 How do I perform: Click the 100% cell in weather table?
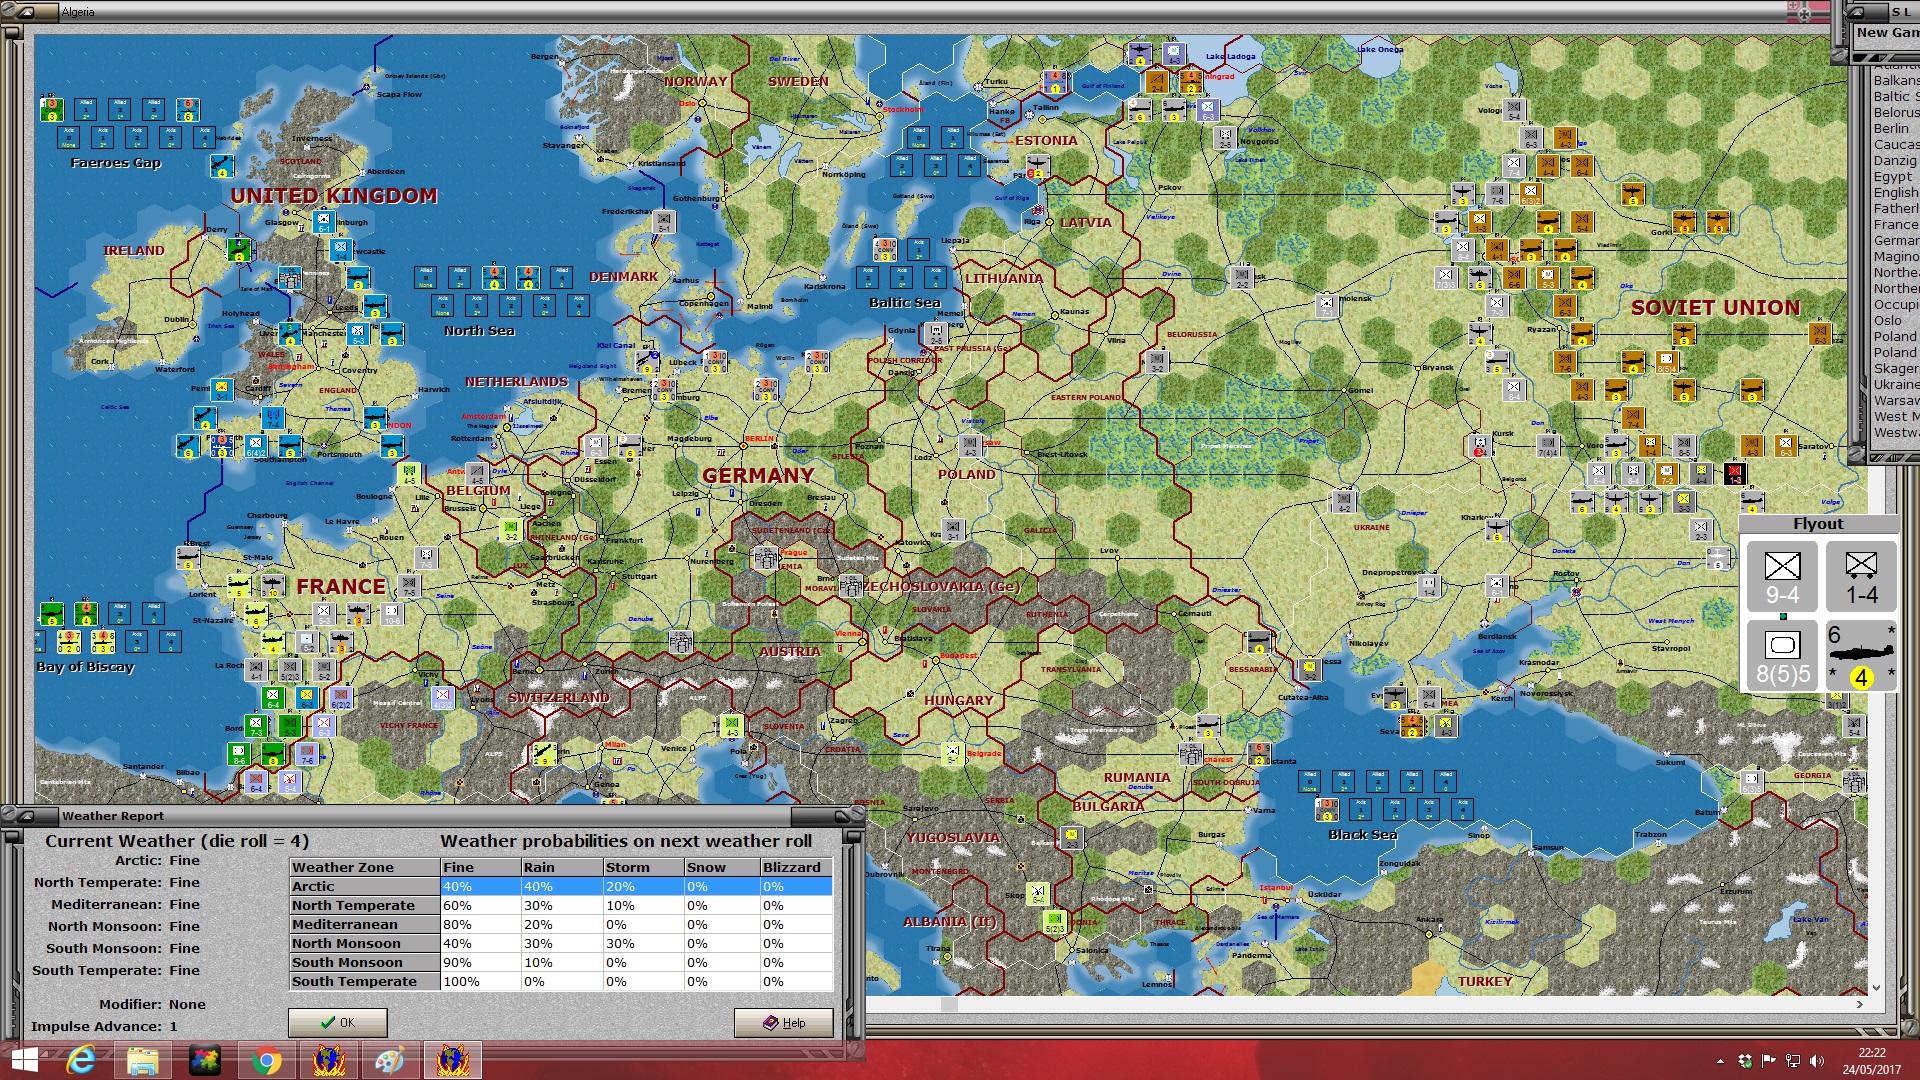(x=481, y=981)
